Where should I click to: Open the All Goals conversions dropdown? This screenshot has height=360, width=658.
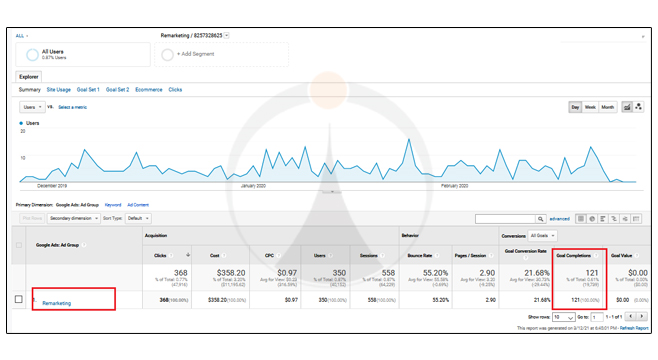(542, 236)
